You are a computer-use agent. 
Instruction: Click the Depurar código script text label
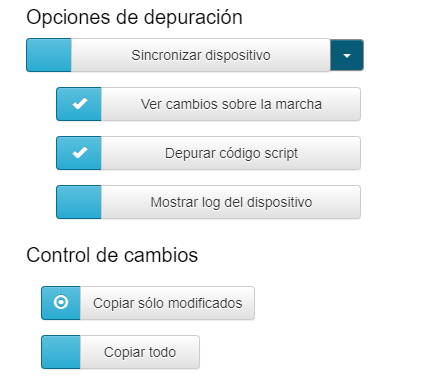(231, 153)
